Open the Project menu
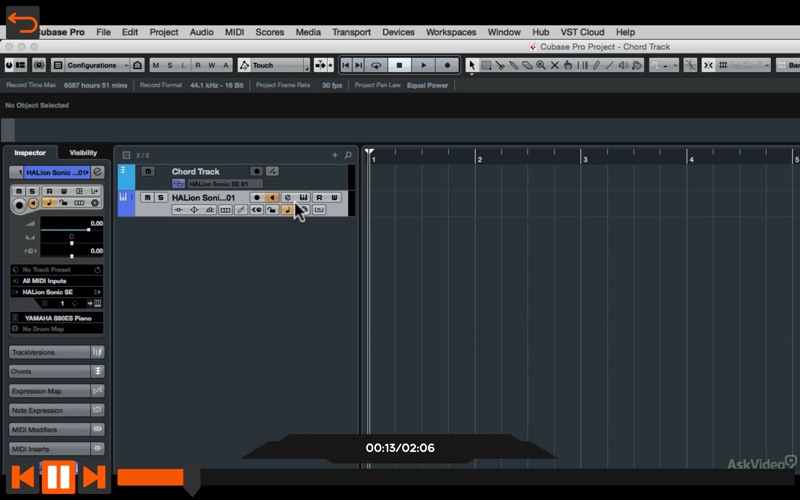This screenshot has height=500, width=800. tap(164, 32)
